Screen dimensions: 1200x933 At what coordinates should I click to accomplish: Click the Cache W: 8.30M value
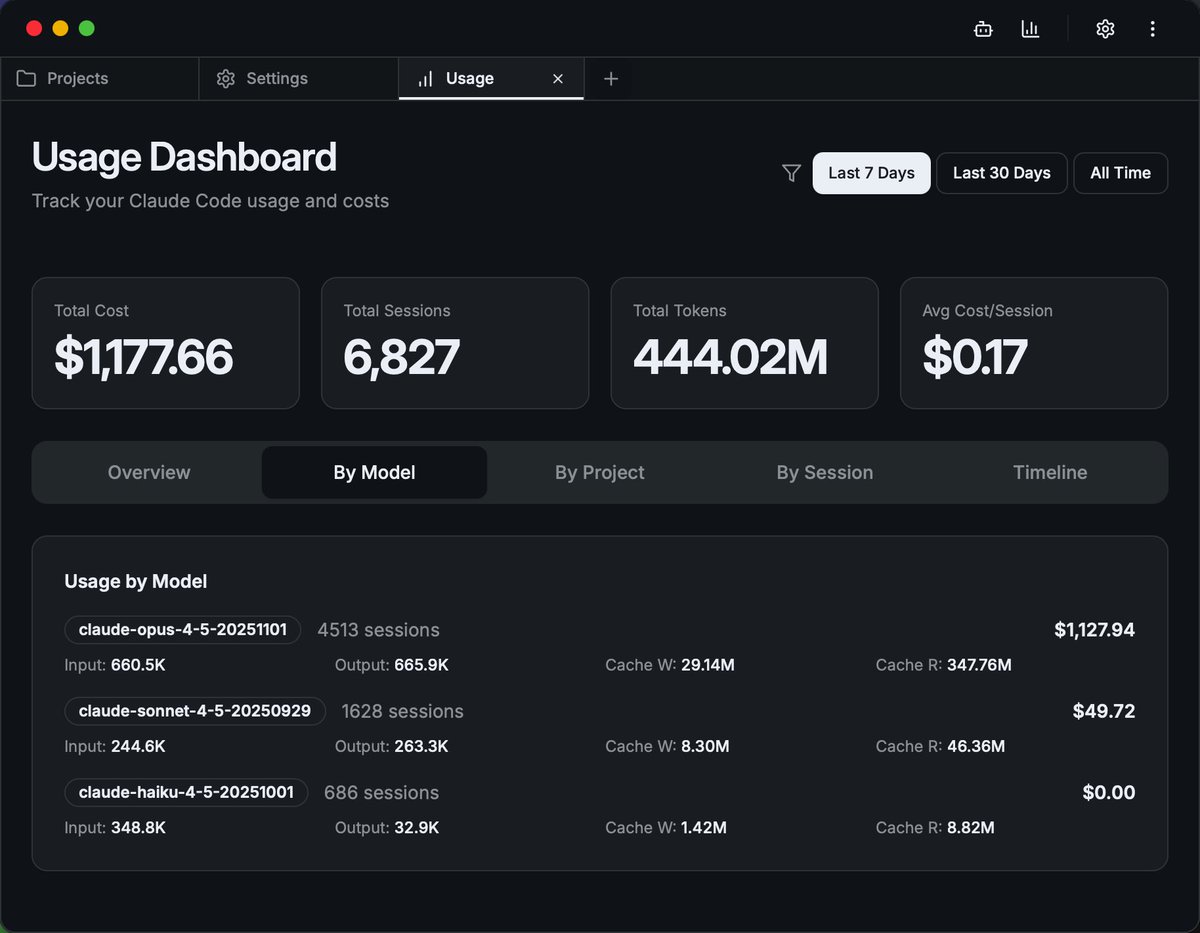pyautogui.click(x=667, y=746)
